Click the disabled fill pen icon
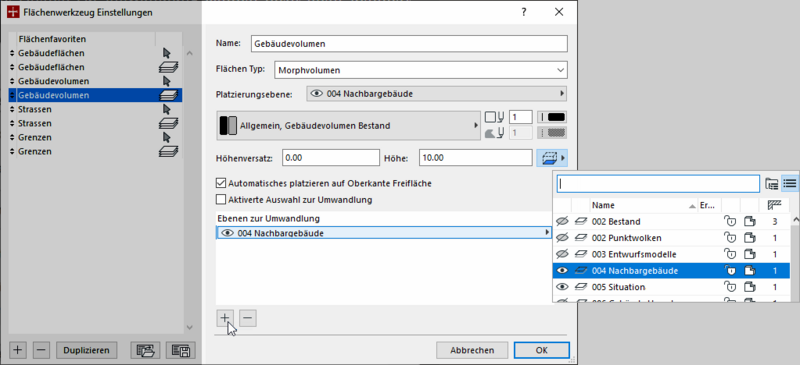Image resolution: width=800 pixels, height=365 pixels. tap(494, 133)
